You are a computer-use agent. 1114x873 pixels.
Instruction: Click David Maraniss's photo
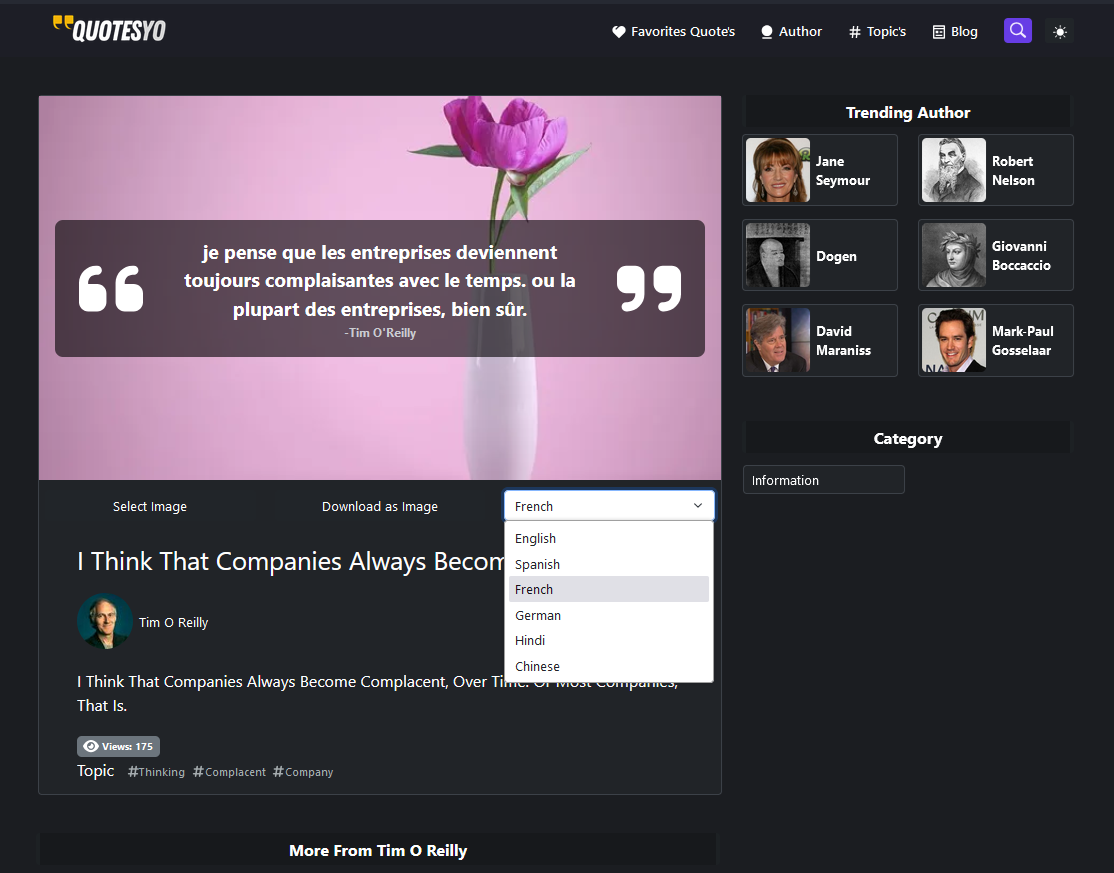778,340
